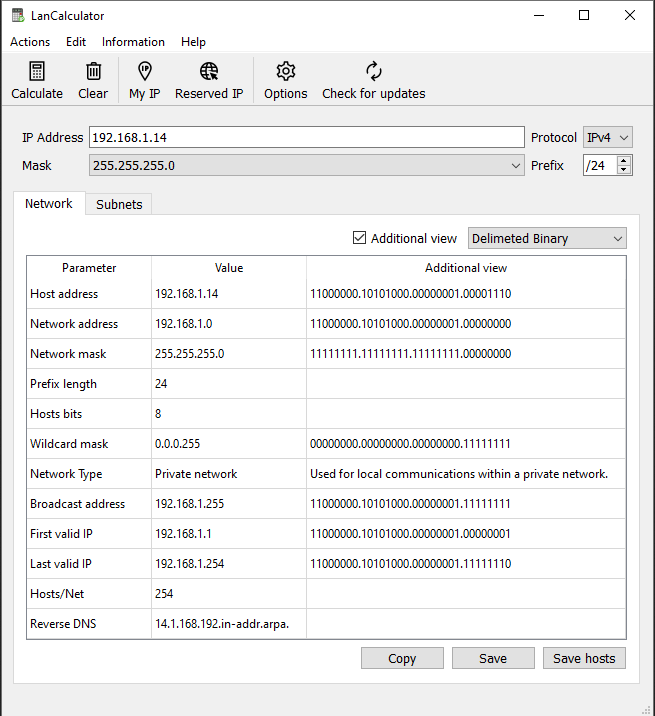Click the Parameter column header

click(x=89, y=268)
